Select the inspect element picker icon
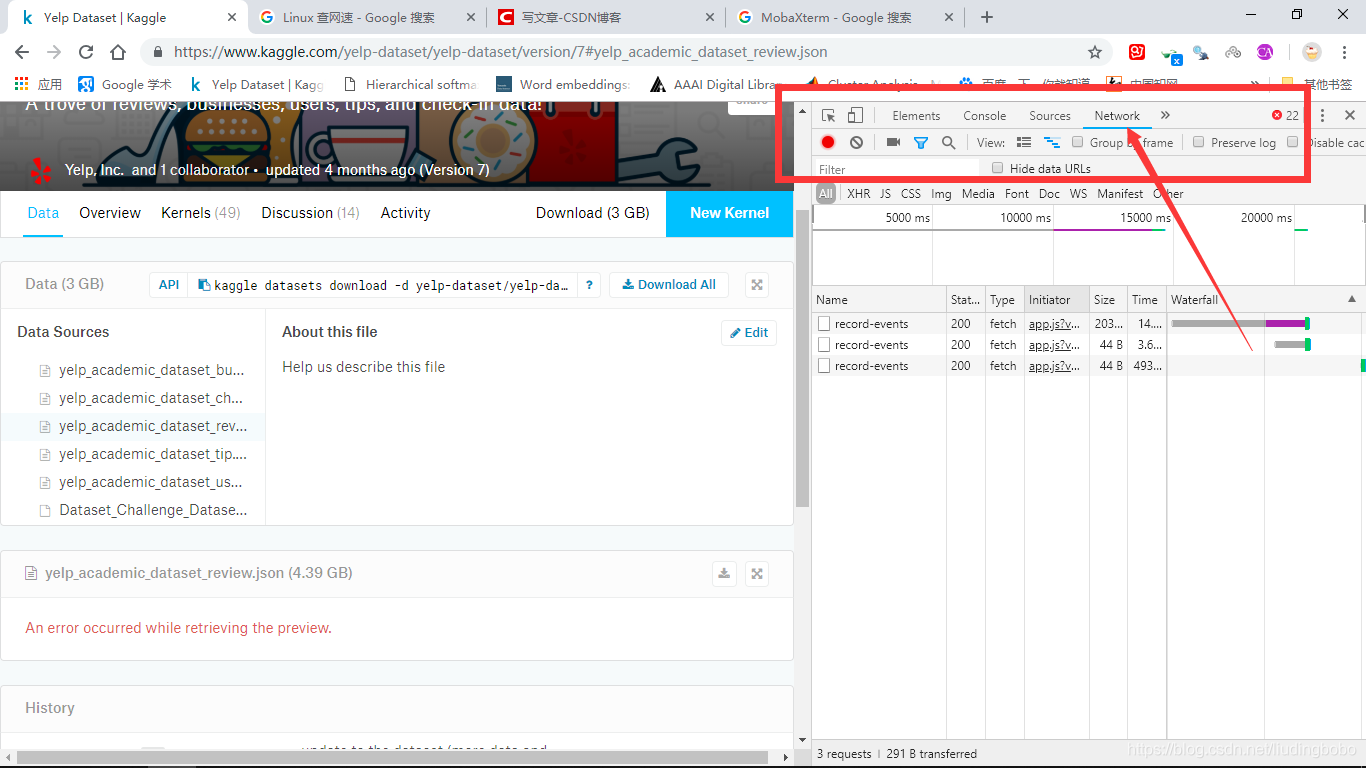1366x768 pixels. 829,116
